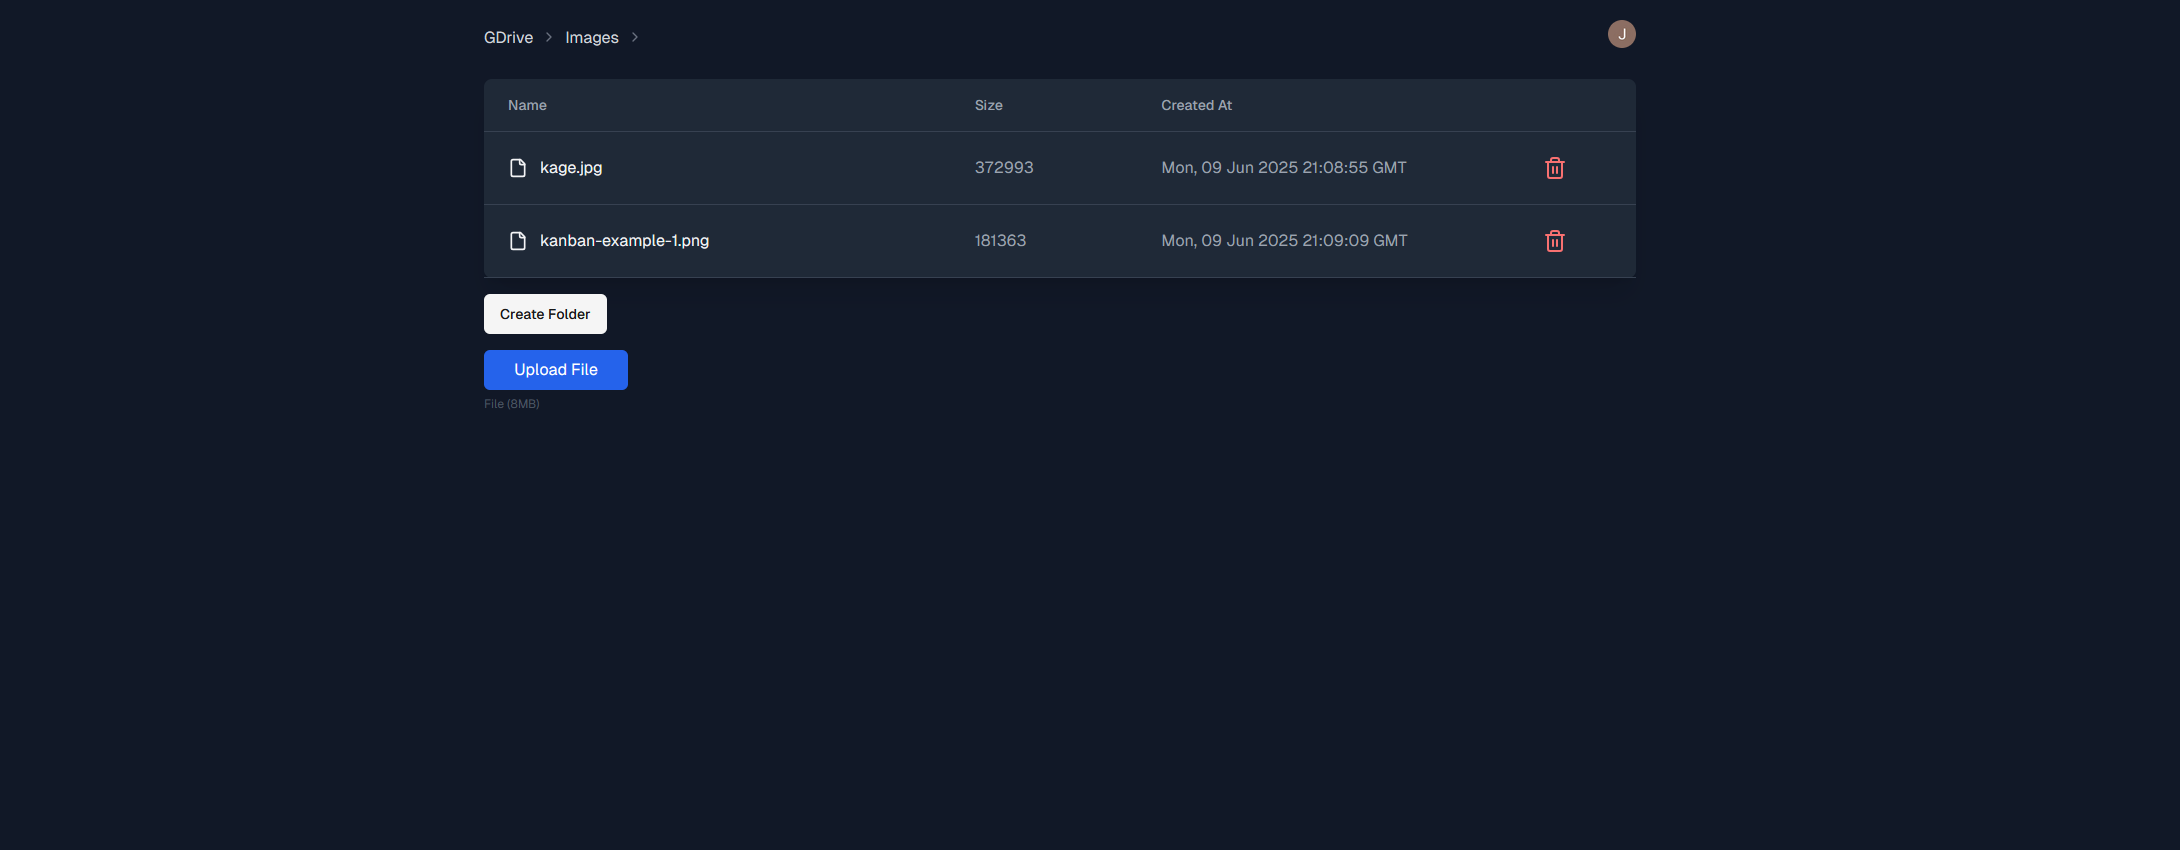Select the Images breadcrumb folder
2180x850 pixels.
(x=591, y=37)
